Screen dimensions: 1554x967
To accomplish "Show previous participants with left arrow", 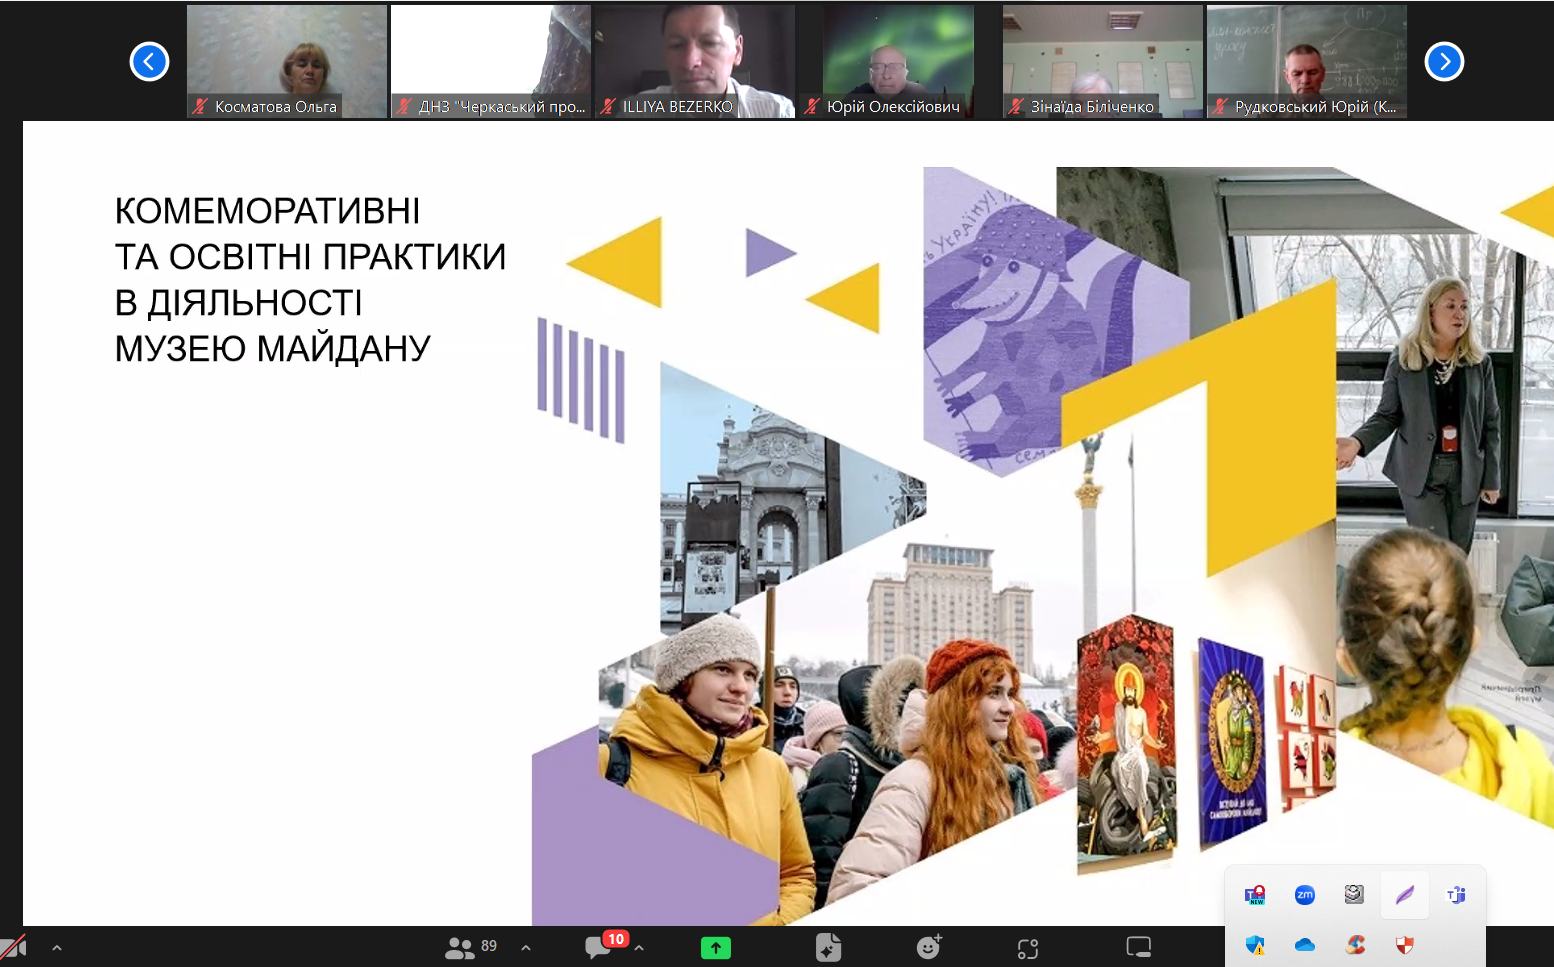I will coord(149,62).
